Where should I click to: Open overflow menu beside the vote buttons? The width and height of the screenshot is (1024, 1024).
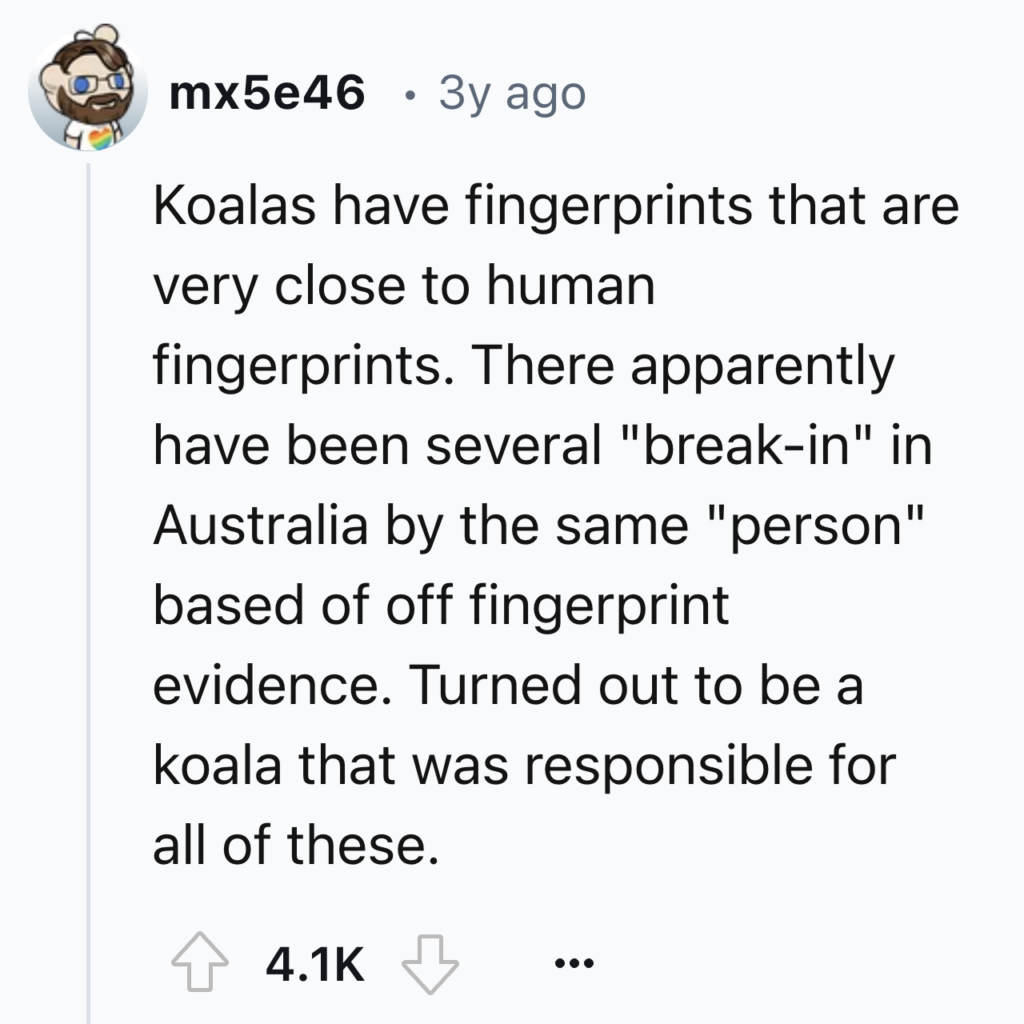coord(572,962)
